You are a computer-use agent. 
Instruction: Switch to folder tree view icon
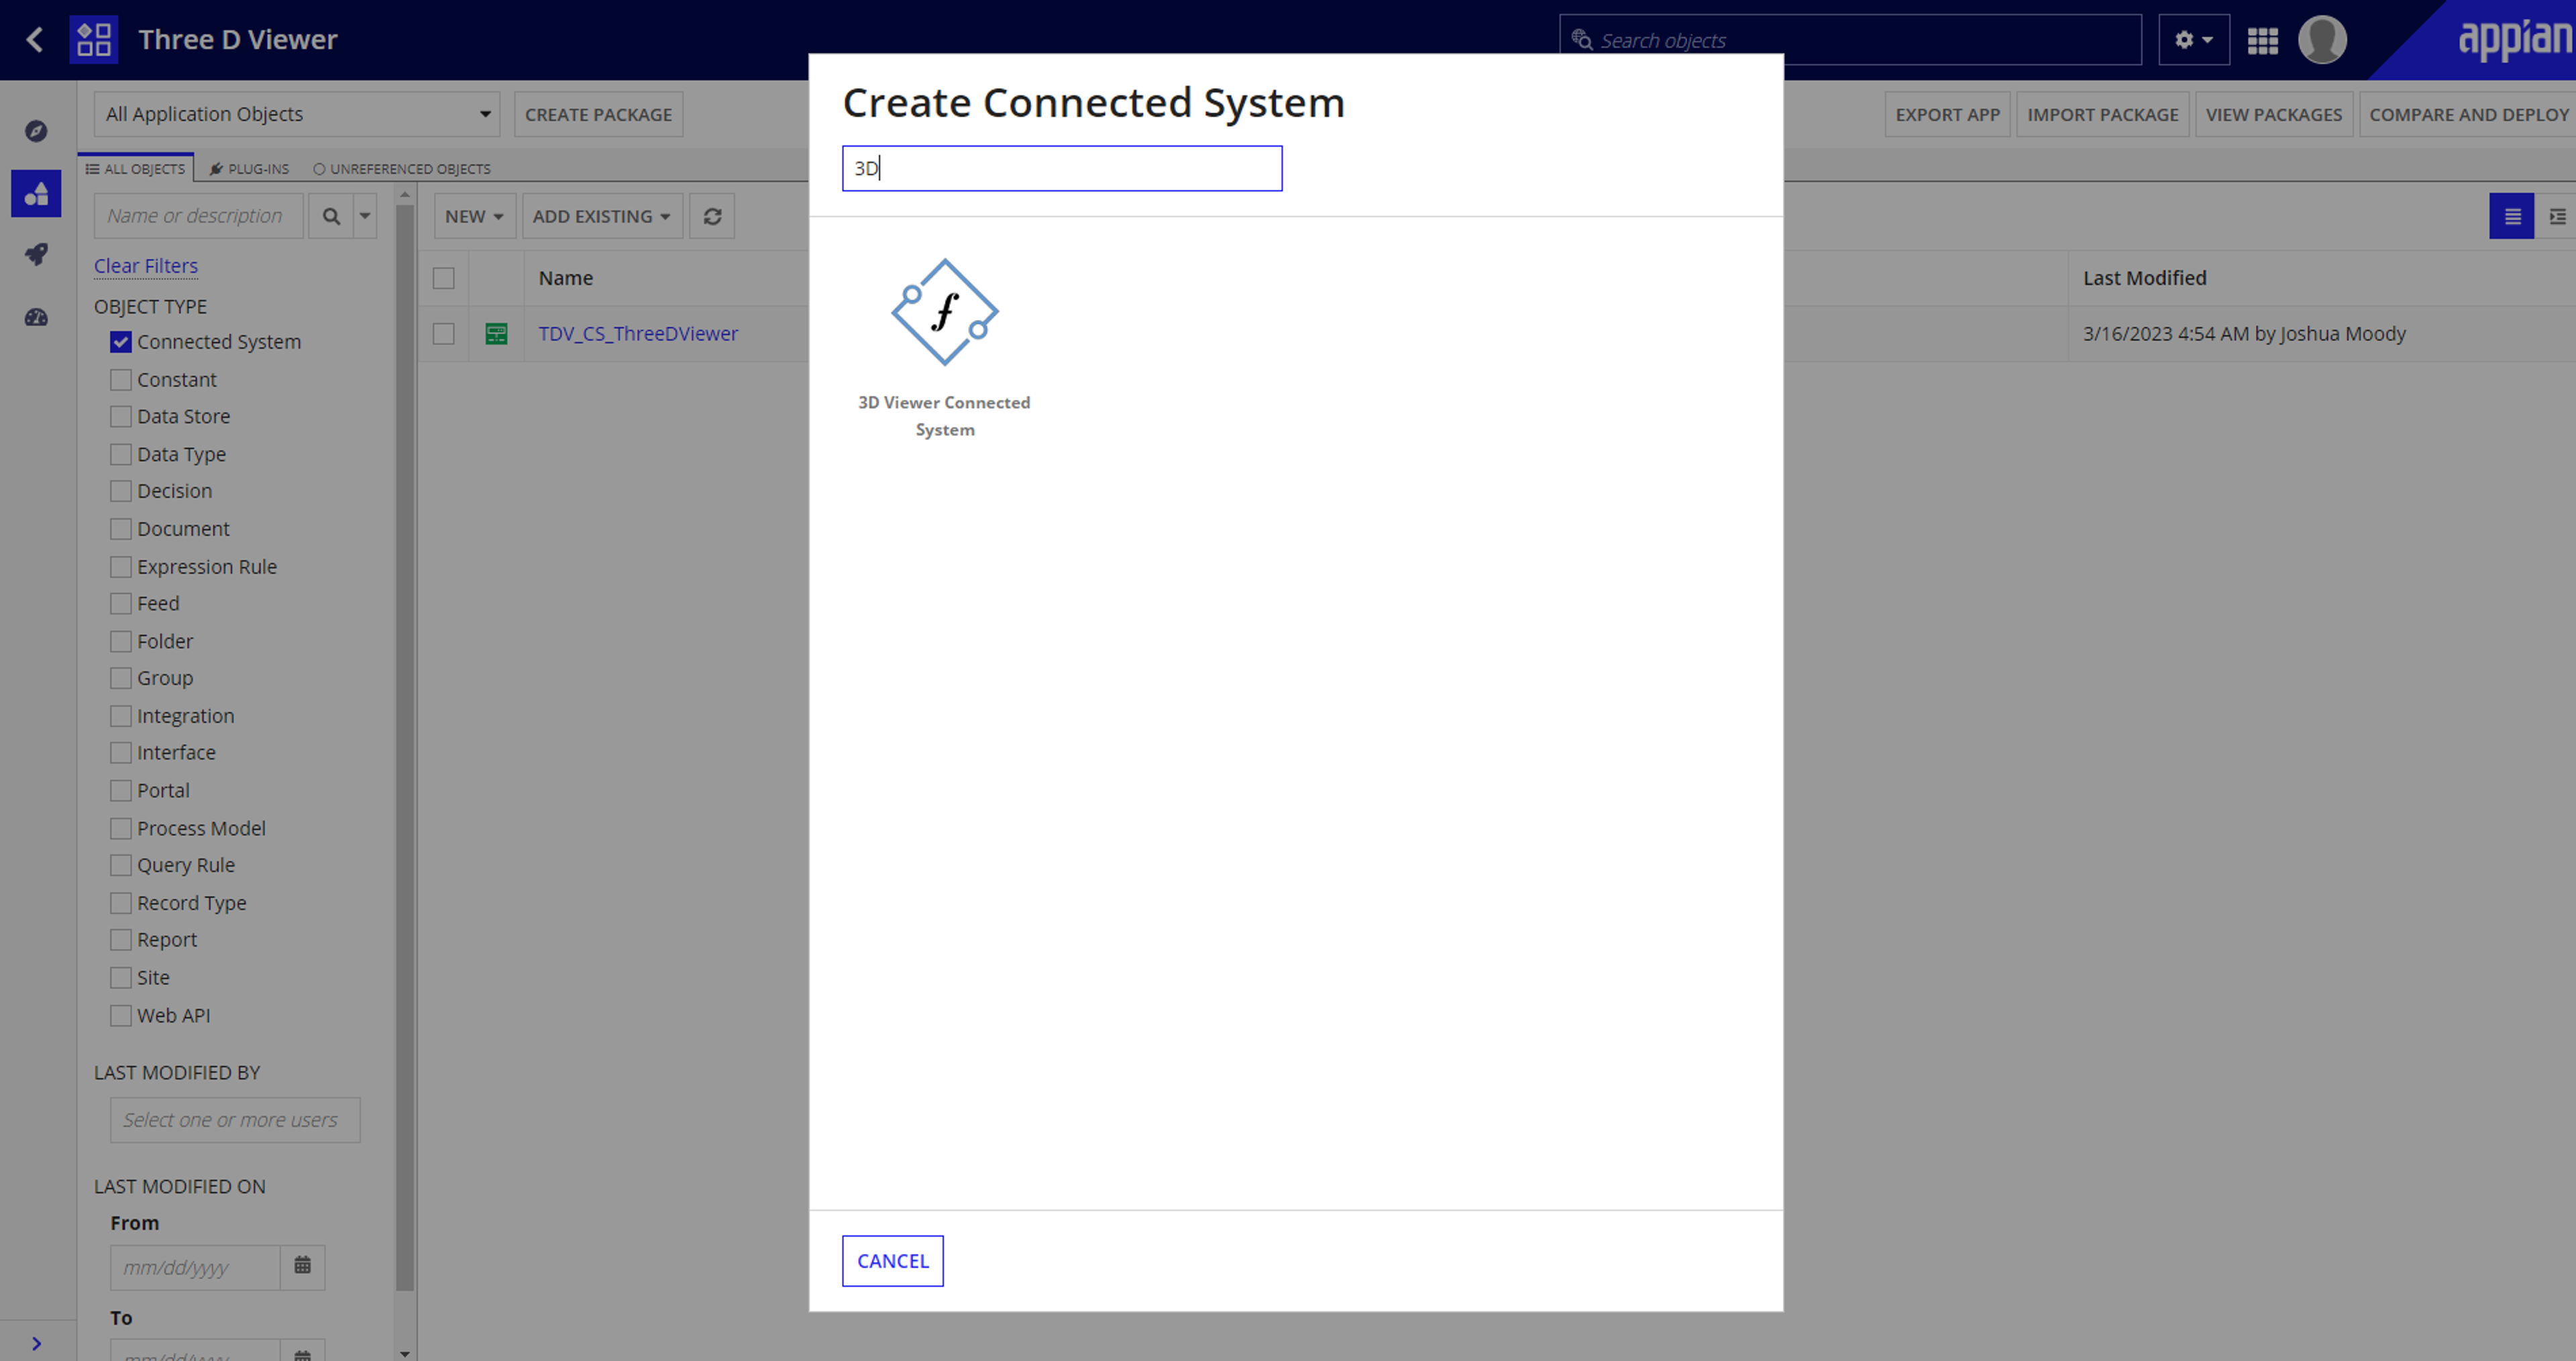[2556, 216]
